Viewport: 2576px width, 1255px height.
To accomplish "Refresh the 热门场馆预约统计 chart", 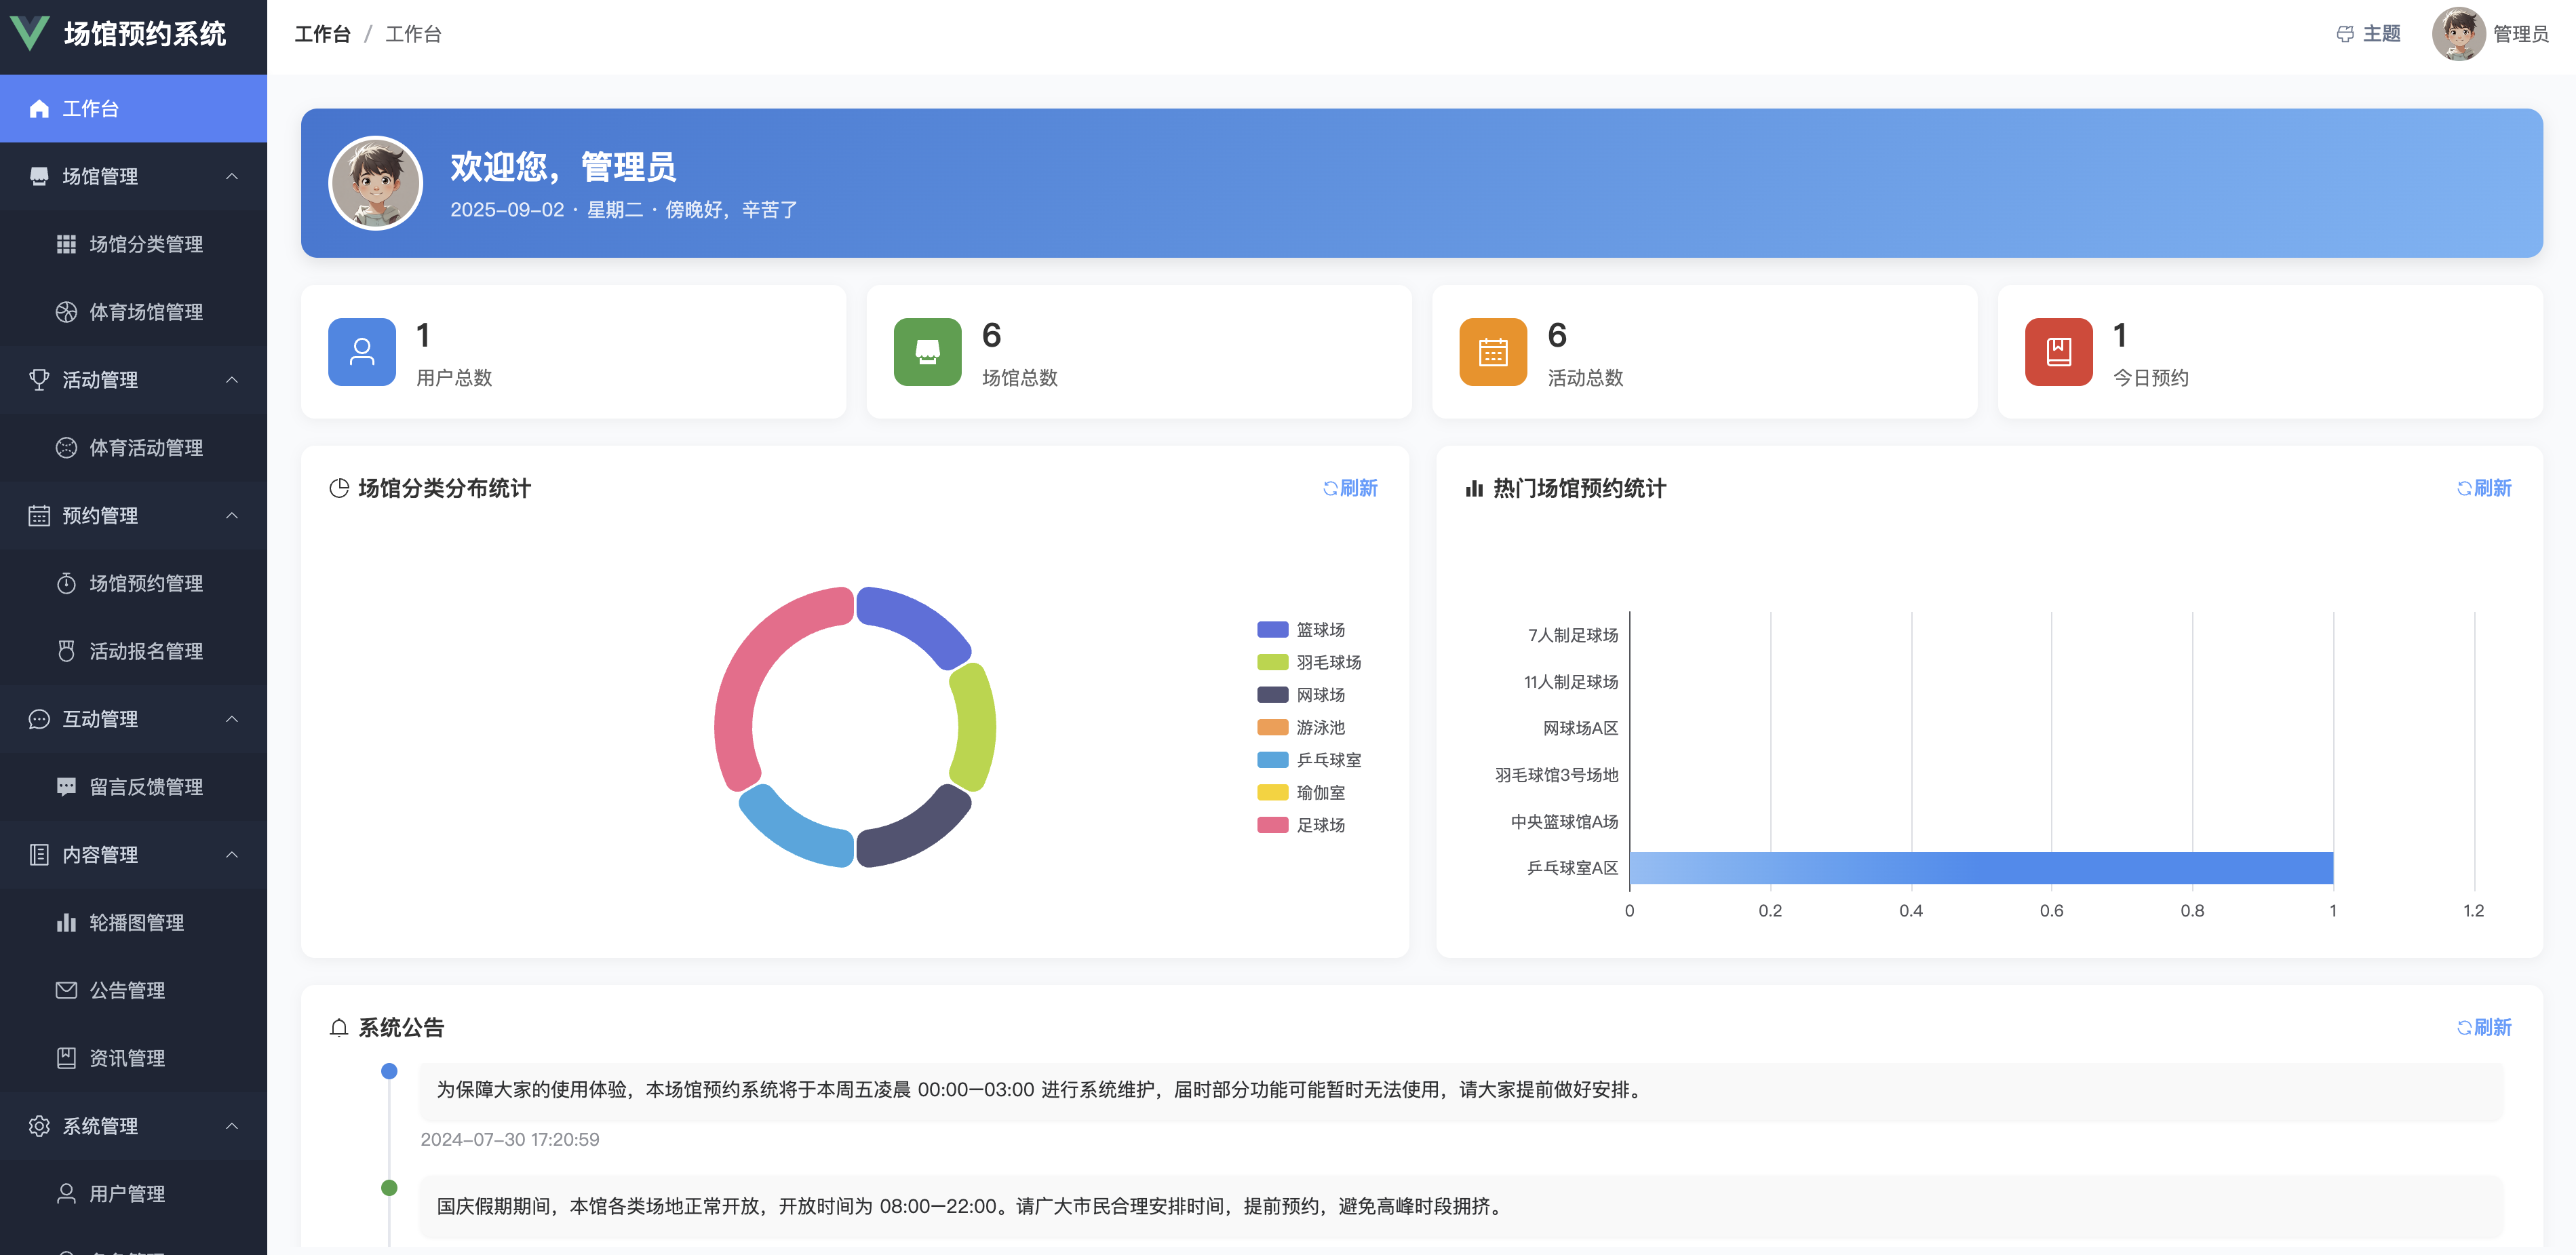I will click(2484, 488).
